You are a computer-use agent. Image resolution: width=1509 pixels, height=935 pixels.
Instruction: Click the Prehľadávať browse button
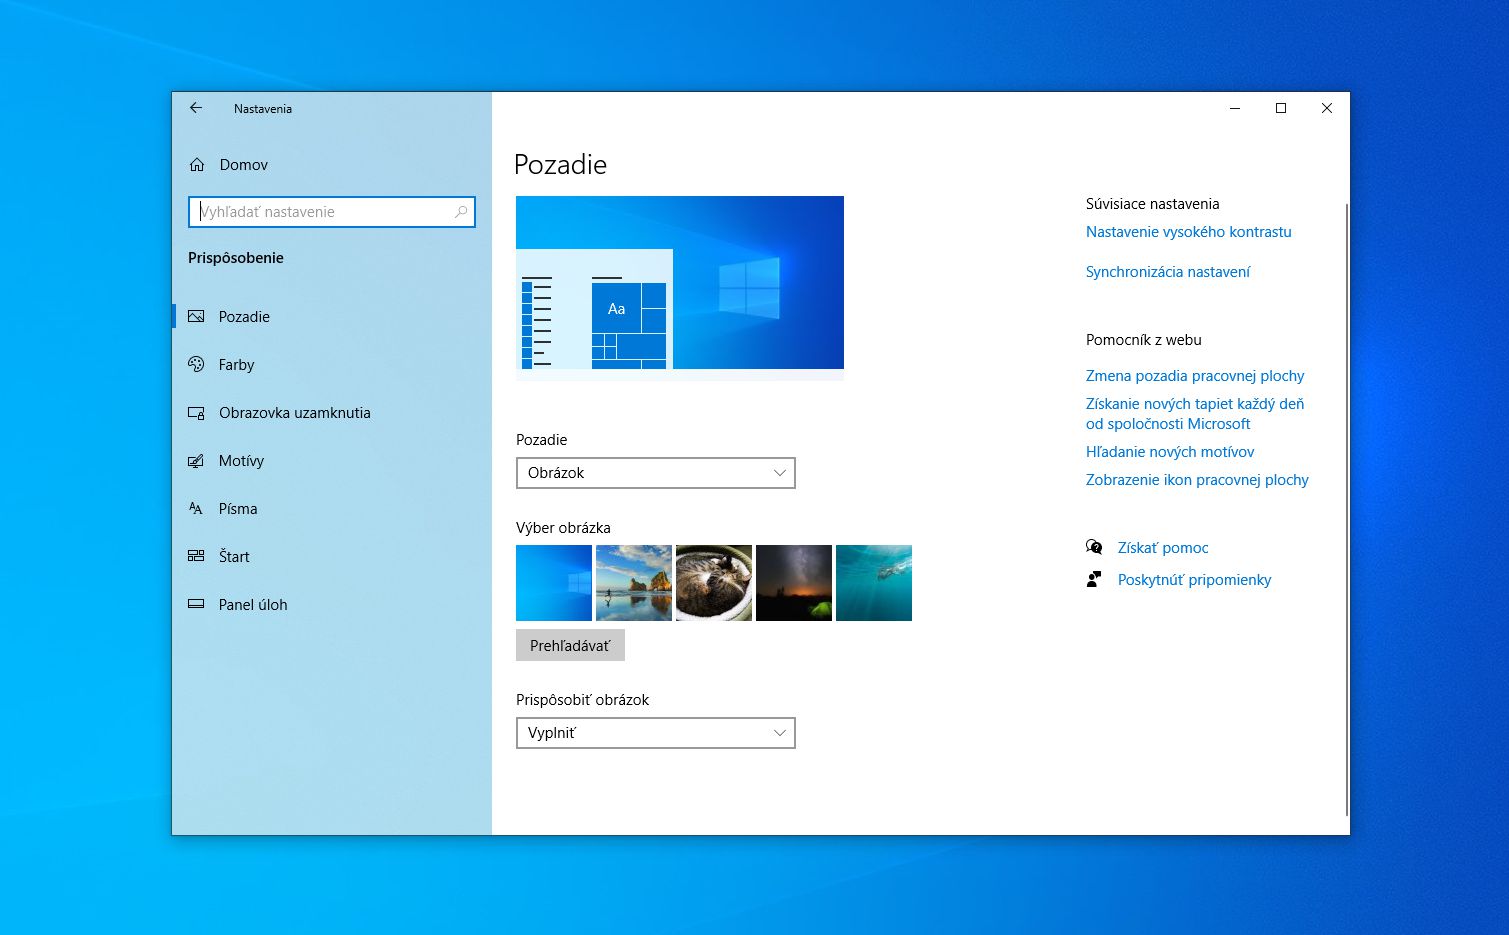[570, 645]
